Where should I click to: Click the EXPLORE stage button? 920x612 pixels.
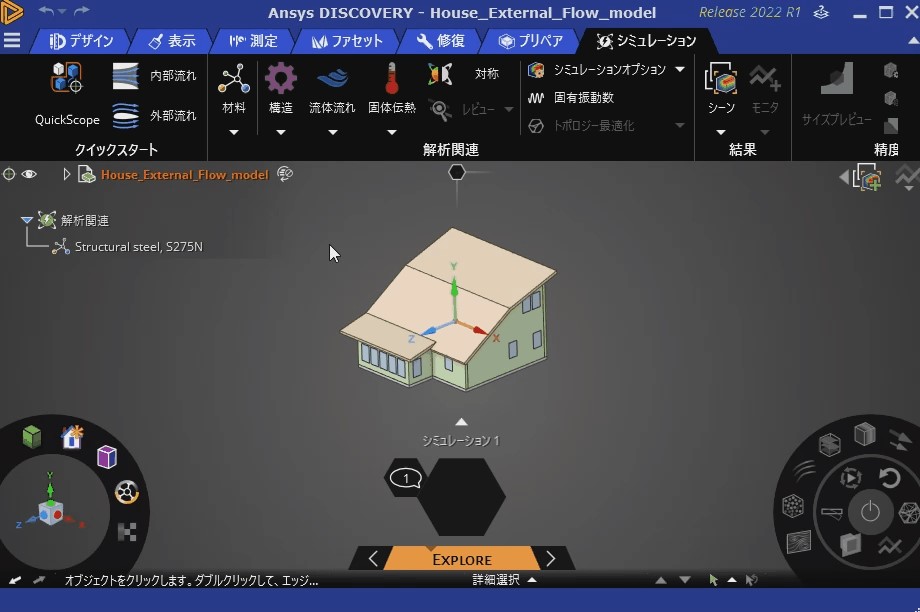pyautogui.click(x=462, y=559)
